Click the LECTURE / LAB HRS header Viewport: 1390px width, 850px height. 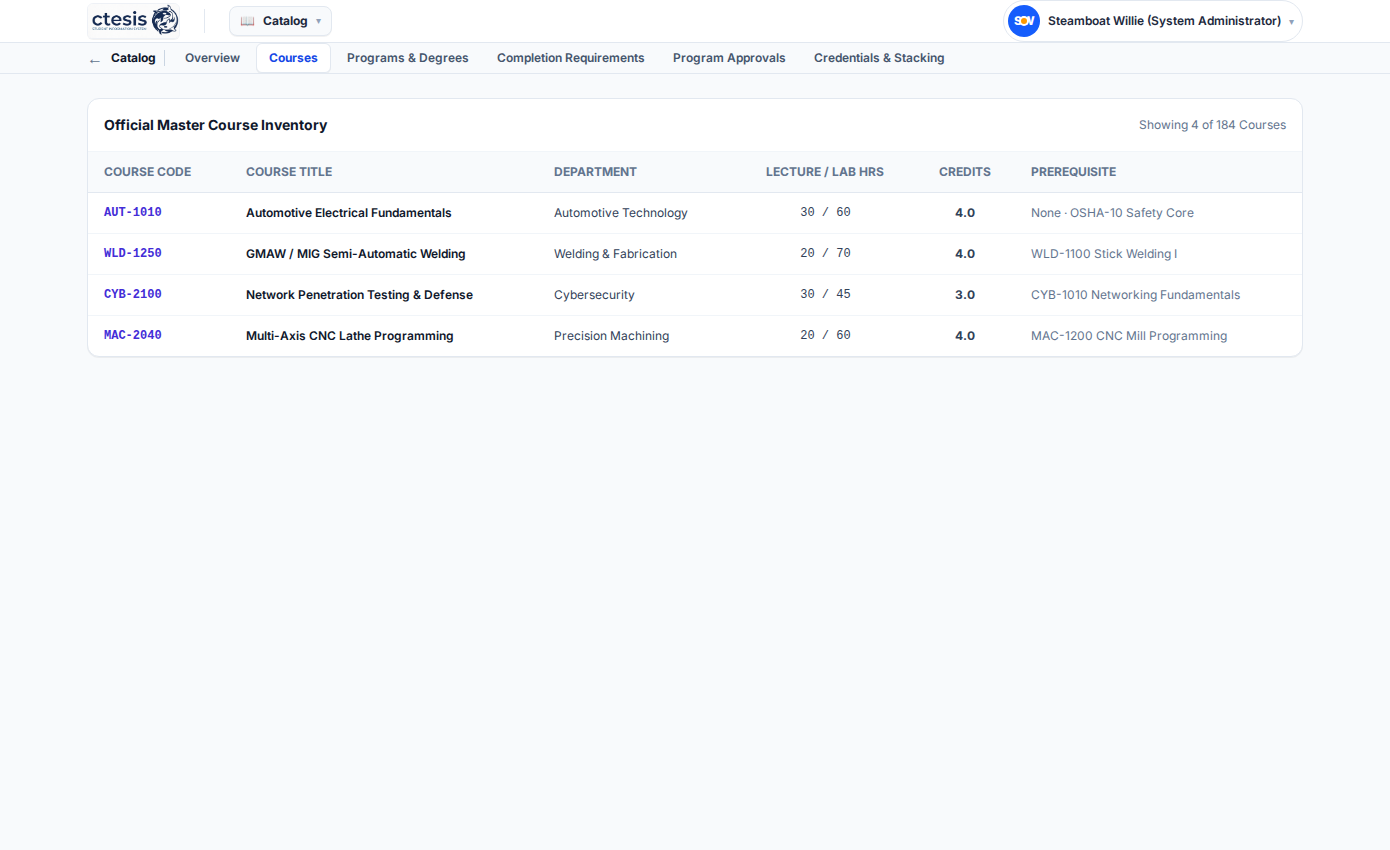pos(825,172)
